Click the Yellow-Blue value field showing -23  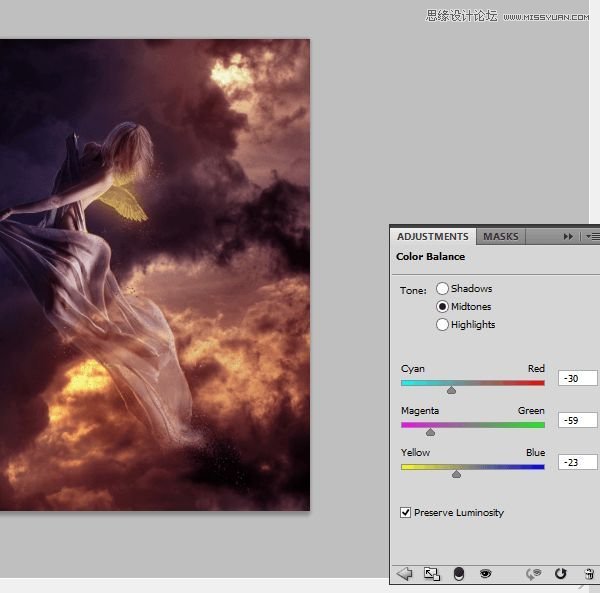coord(577,463)
